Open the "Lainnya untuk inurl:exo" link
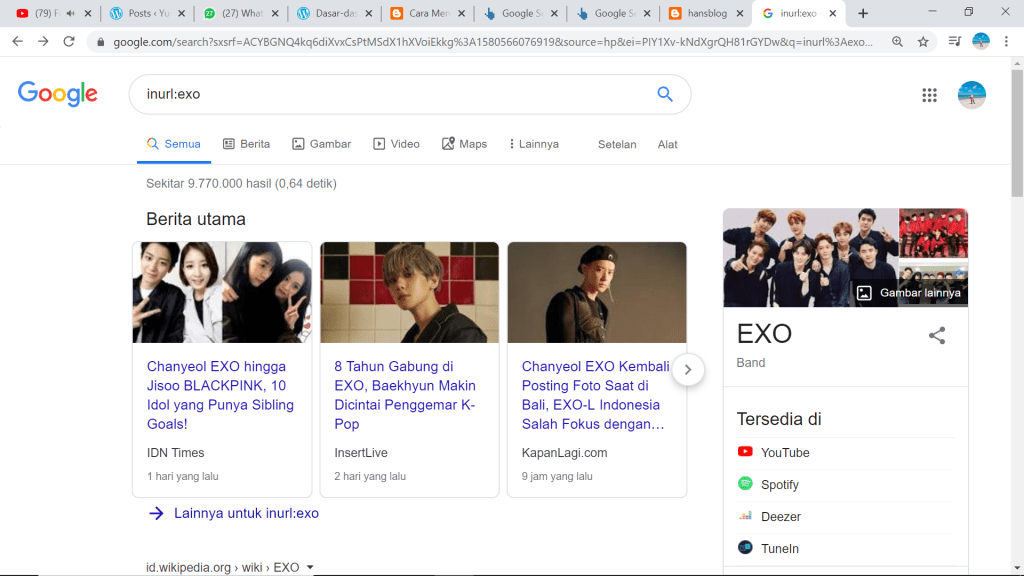The width and height of the screenshot is (1024, 576). click(246, 513)
